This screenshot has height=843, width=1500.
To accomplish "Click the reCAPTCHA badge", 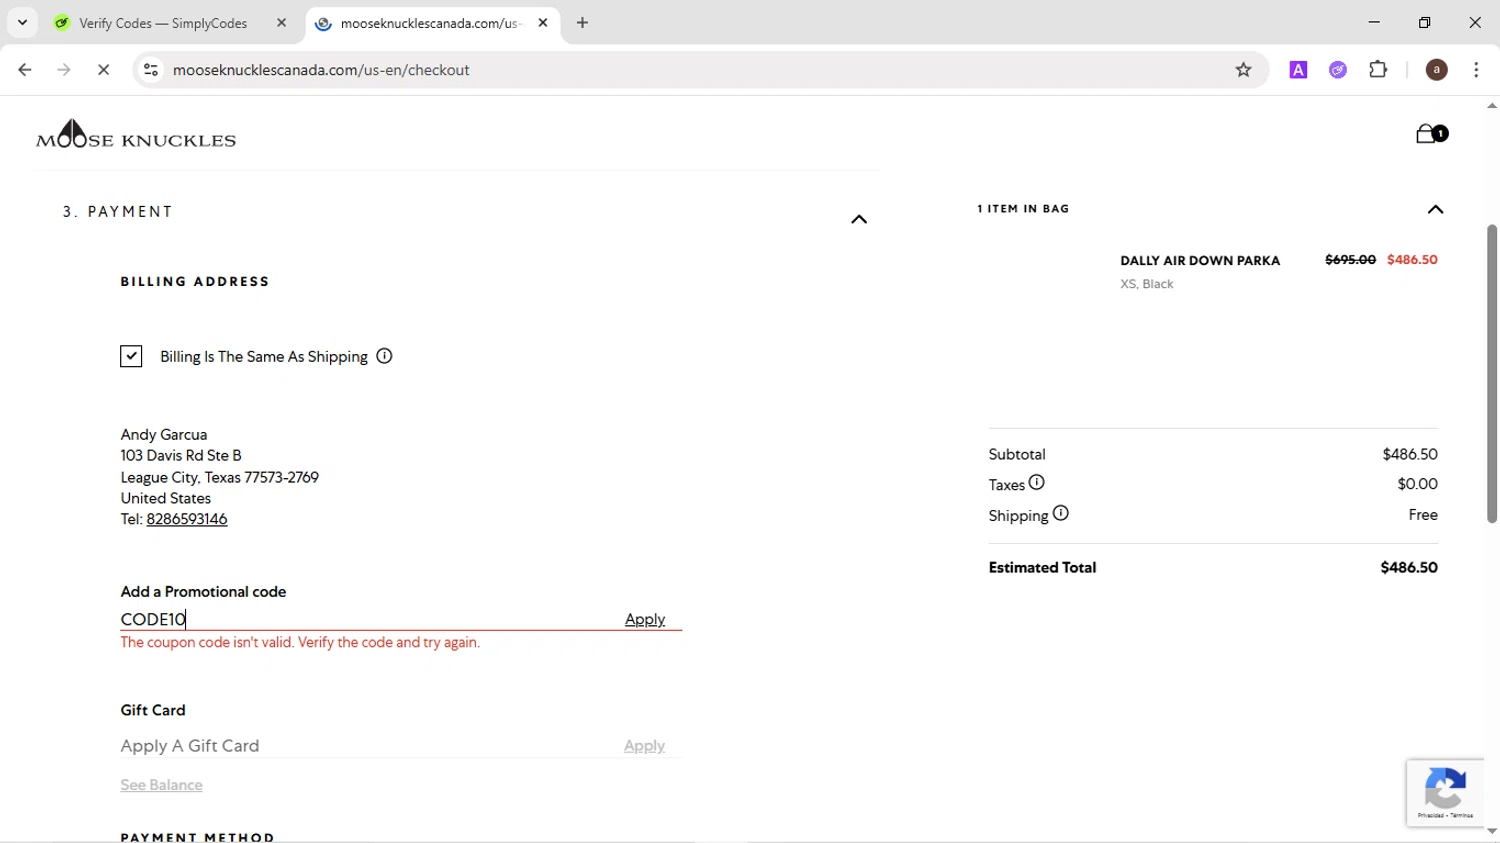I will [1446, 793].
